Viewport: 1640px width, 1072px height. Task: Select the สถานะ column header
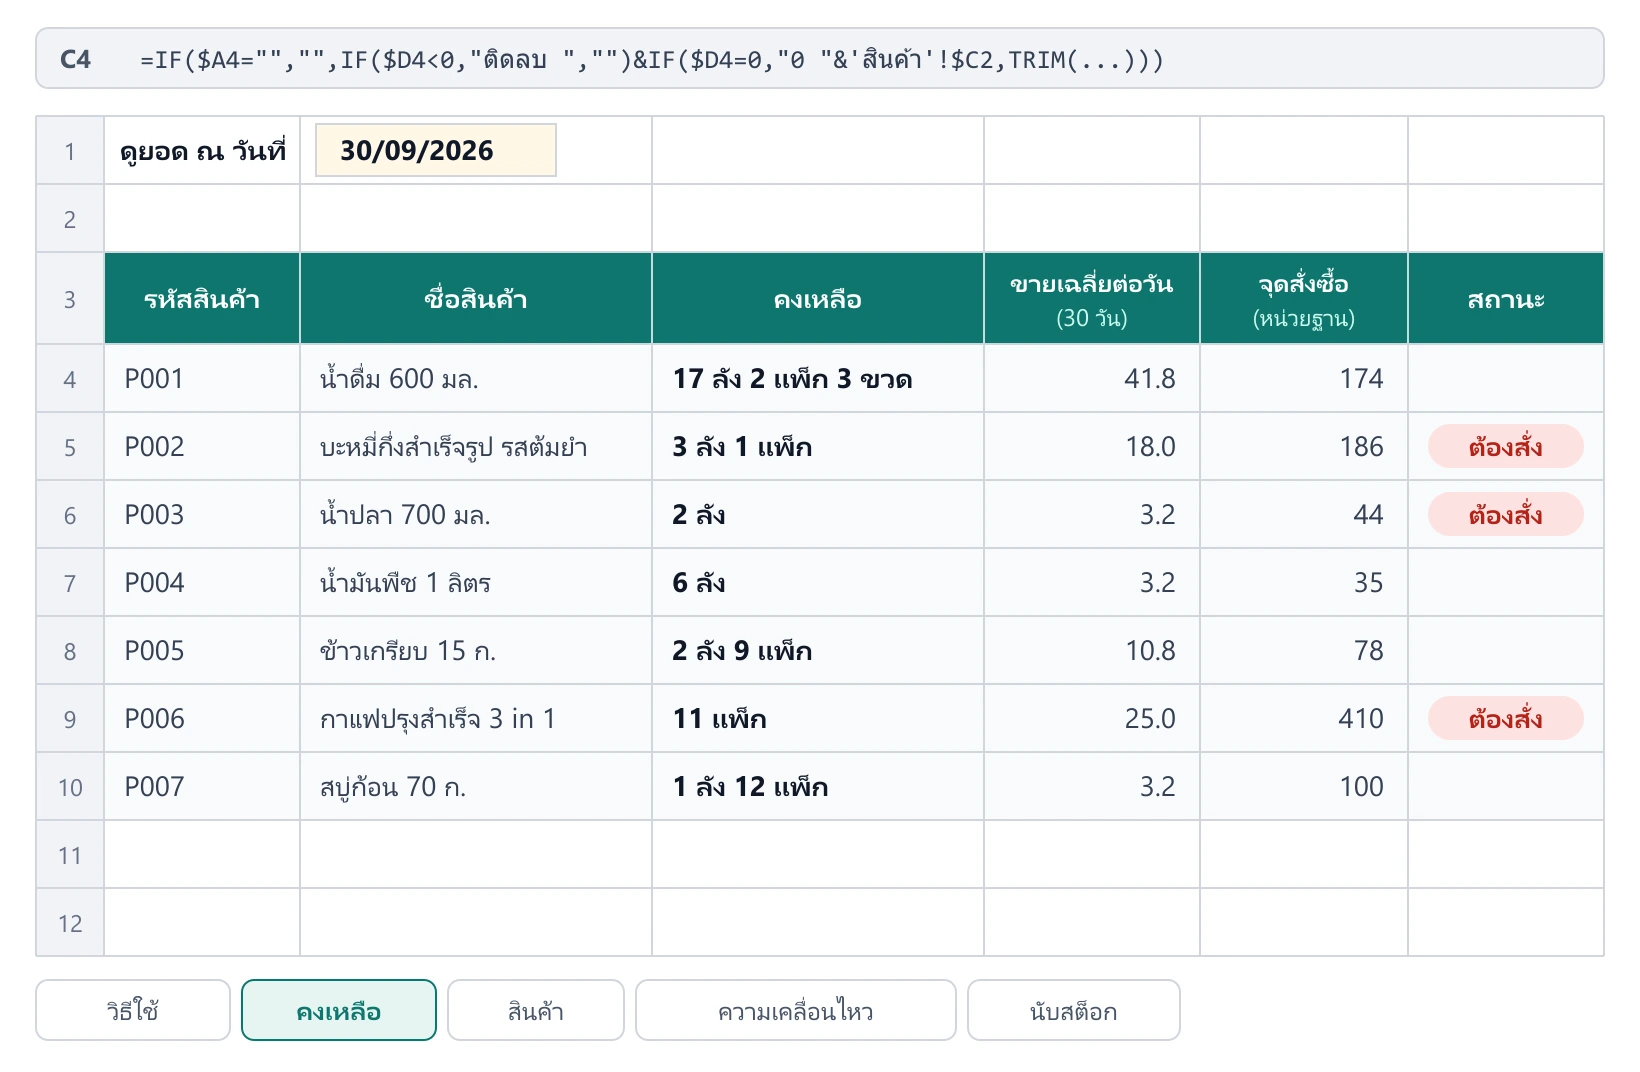click(x=1506, y=299)
